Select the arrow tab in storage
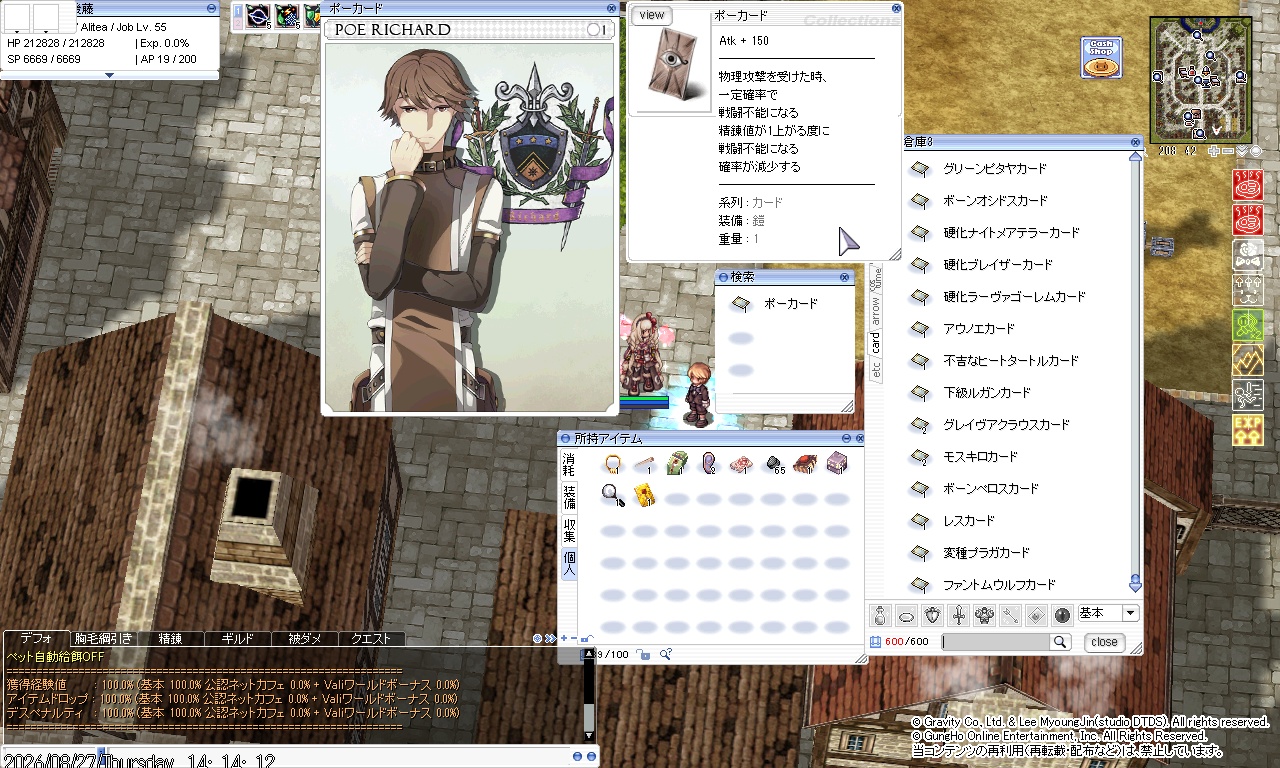The height and width of the screenshot is (768, 1280). coord(876,312)
